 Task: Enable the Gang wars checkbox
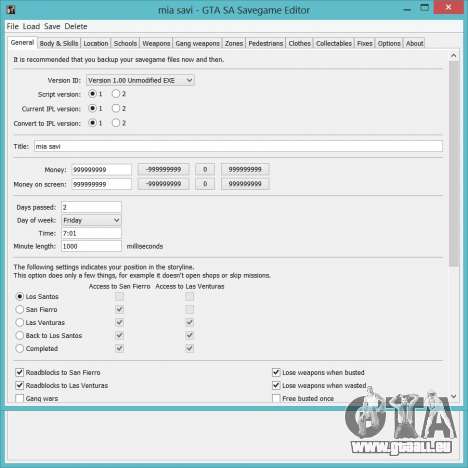20,398
